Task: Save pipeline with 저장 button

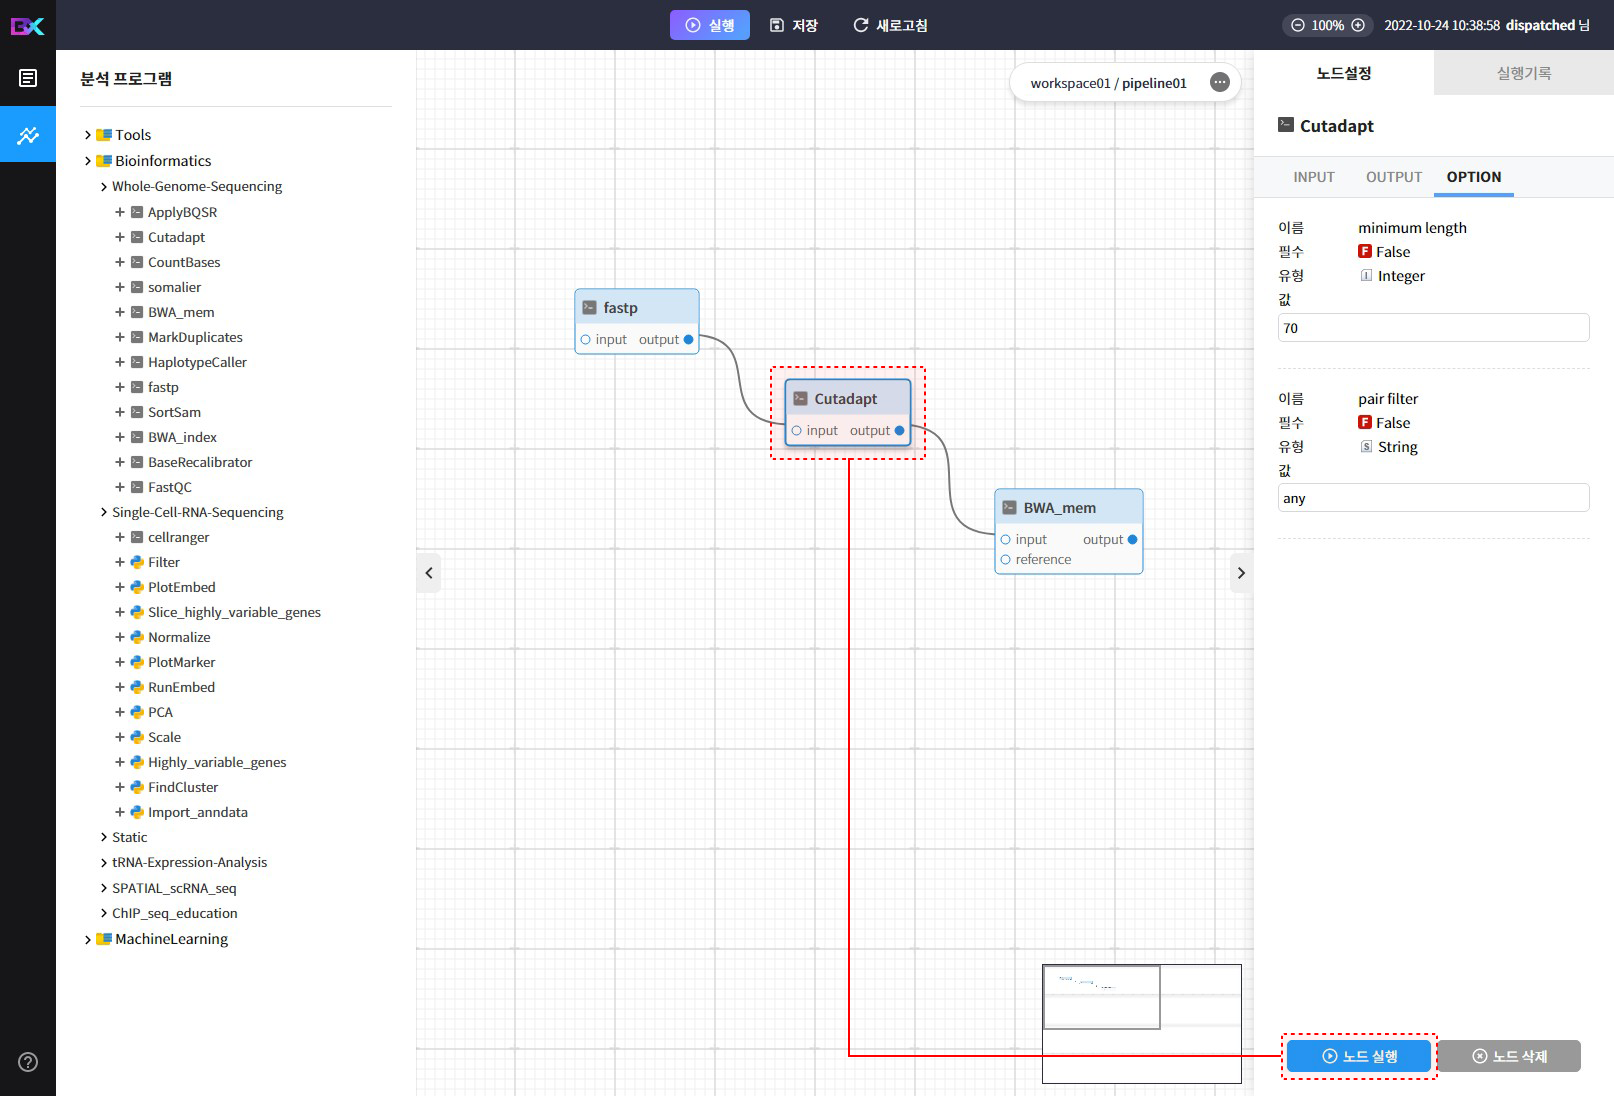Action: [794, 25]
